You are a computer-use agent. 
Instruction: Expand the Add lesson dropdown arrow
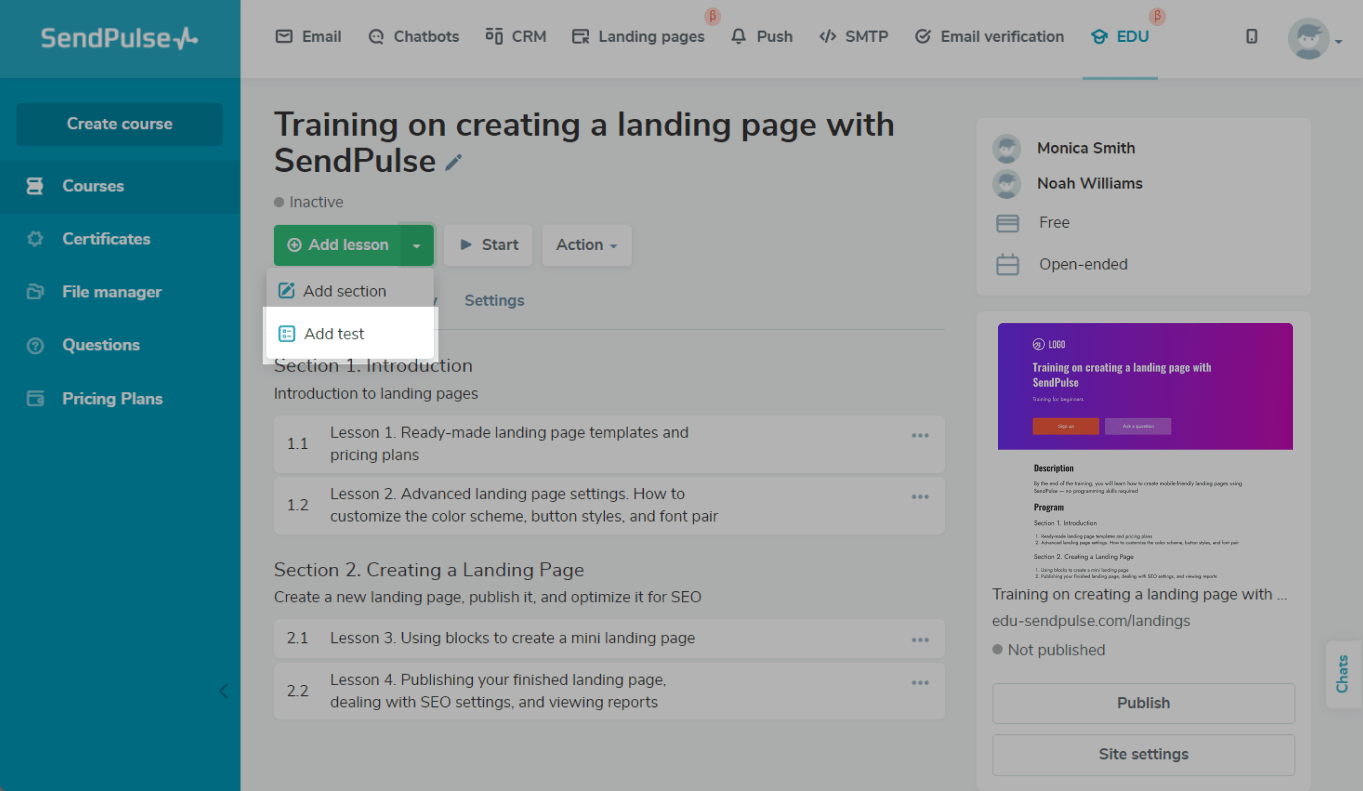pyautogui.click(x=417, y=245)
